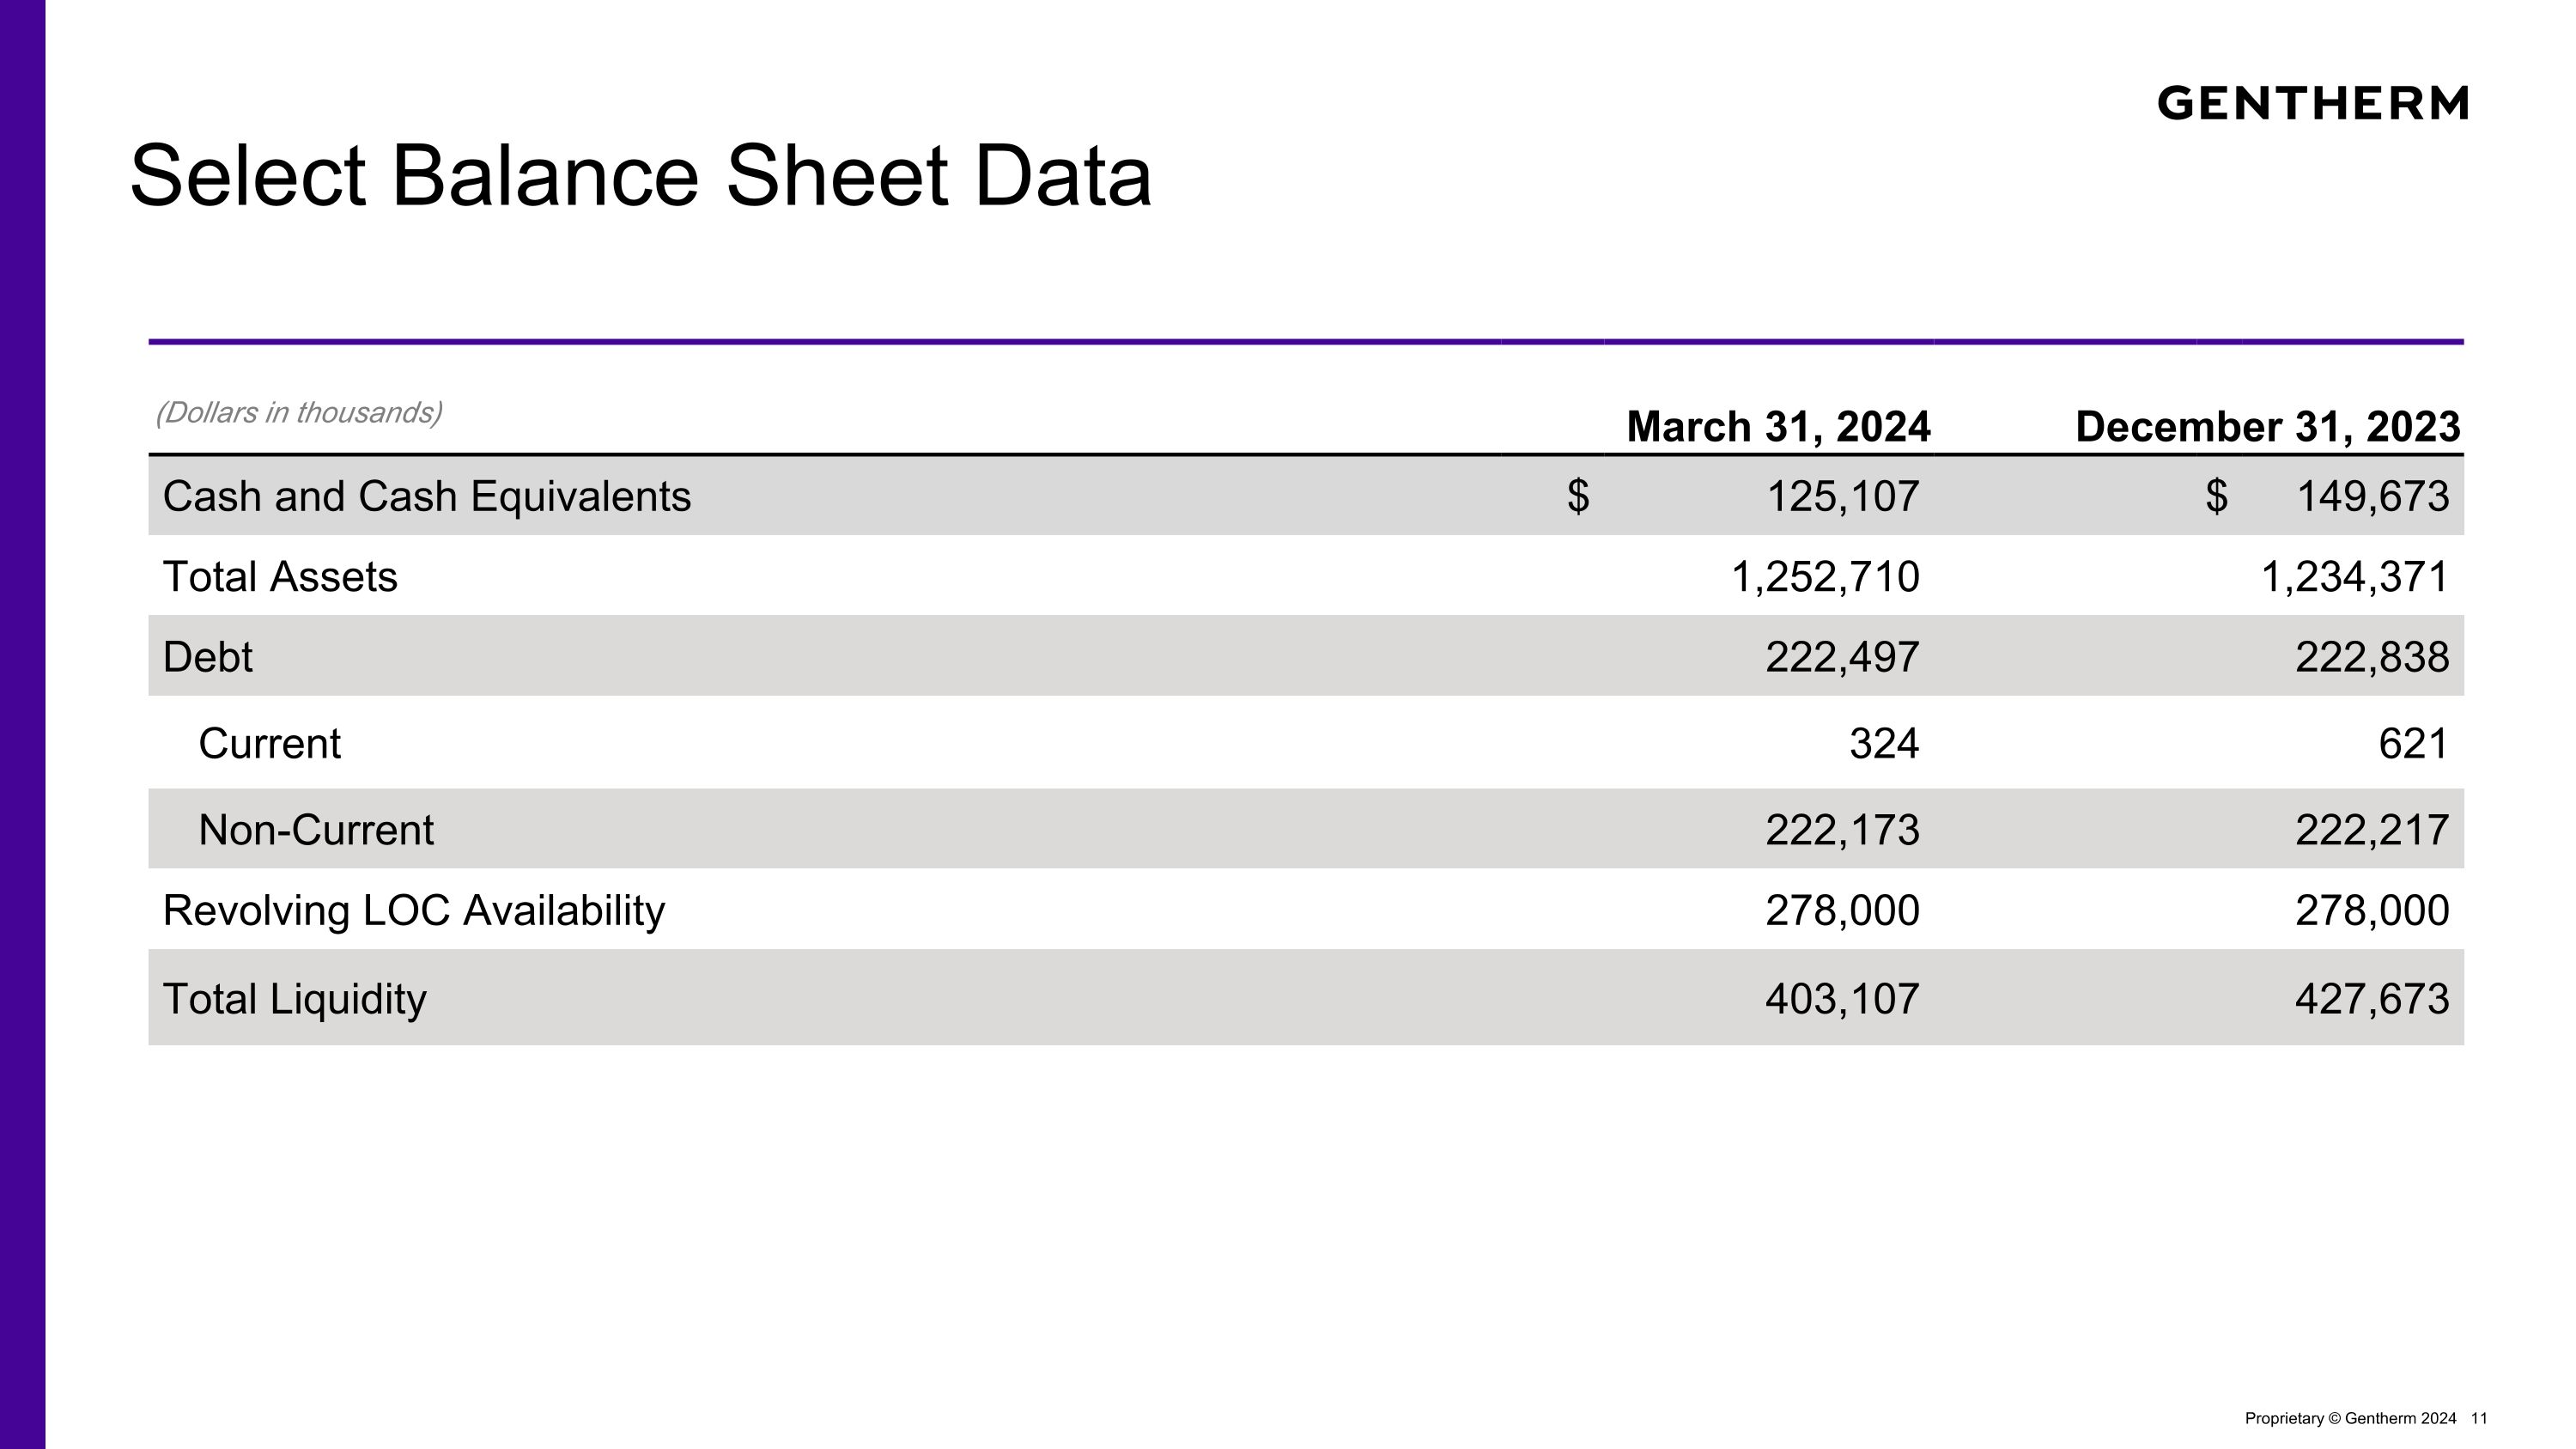Click the Debt row label

[208, 657]
